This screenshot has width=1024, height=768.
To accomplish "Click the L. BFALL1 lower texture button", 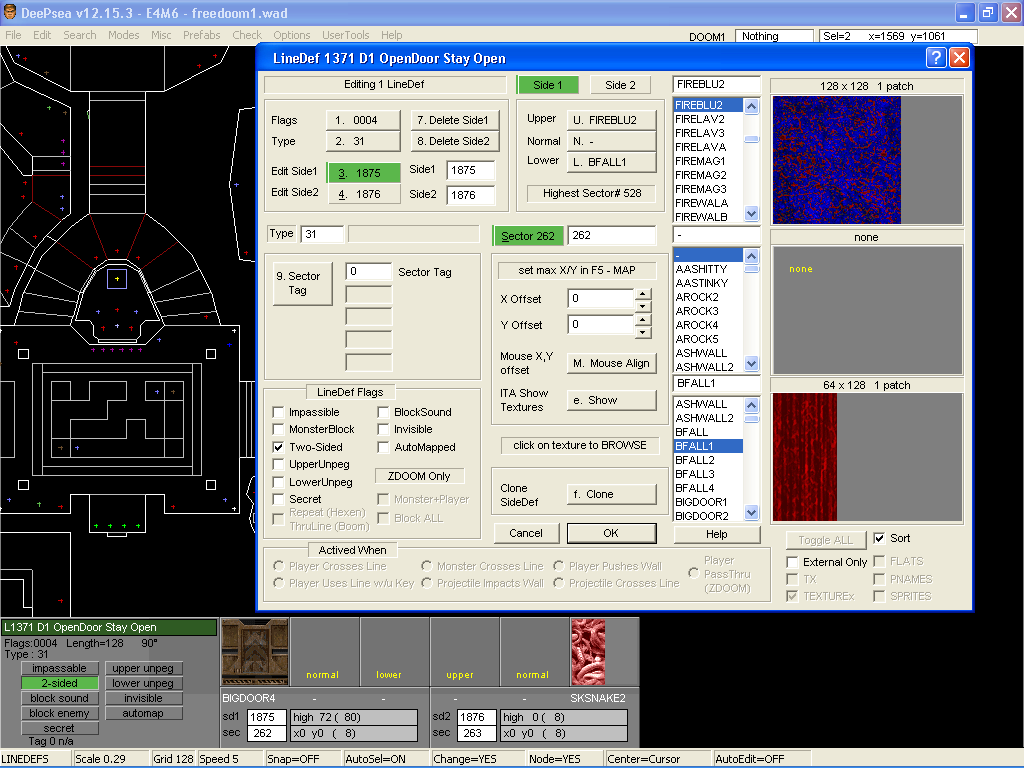I will click(611, 162).
